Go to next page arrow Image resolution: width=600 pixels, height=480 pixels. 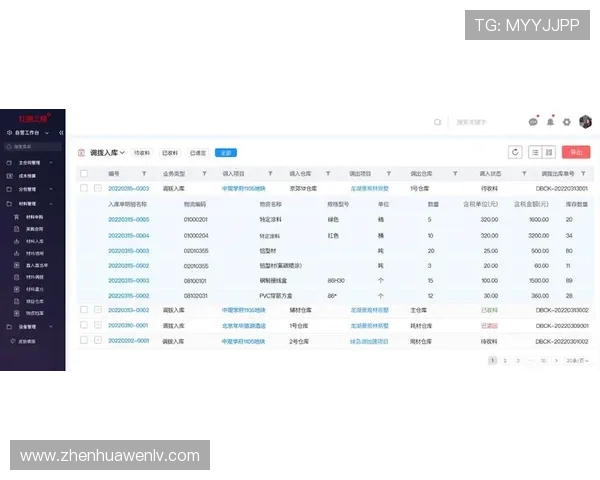[556, 361]
